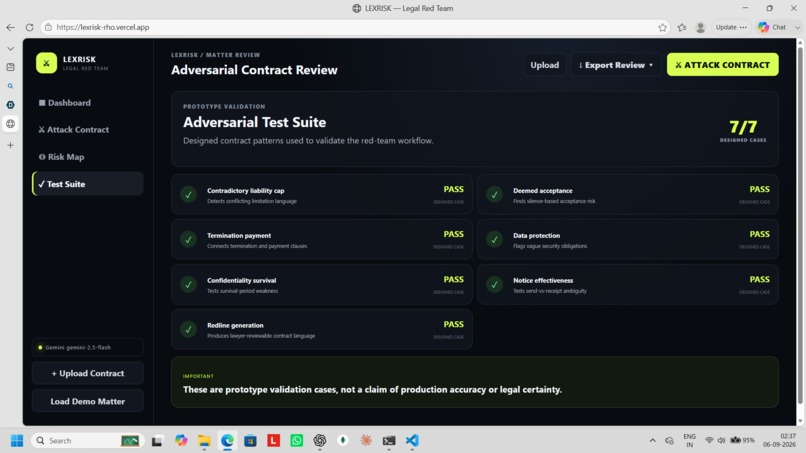806x453 pixels.
Task: Show hidden system tray icons chevron
Action: click(652, 441)
